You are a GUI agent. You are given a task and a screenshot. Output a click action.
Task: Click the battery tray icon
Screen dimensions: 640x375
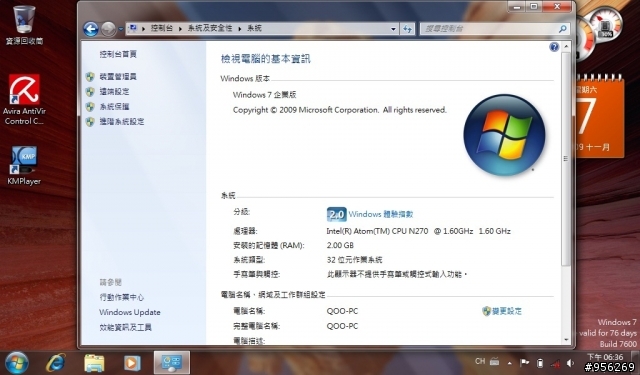click(540, 363)
